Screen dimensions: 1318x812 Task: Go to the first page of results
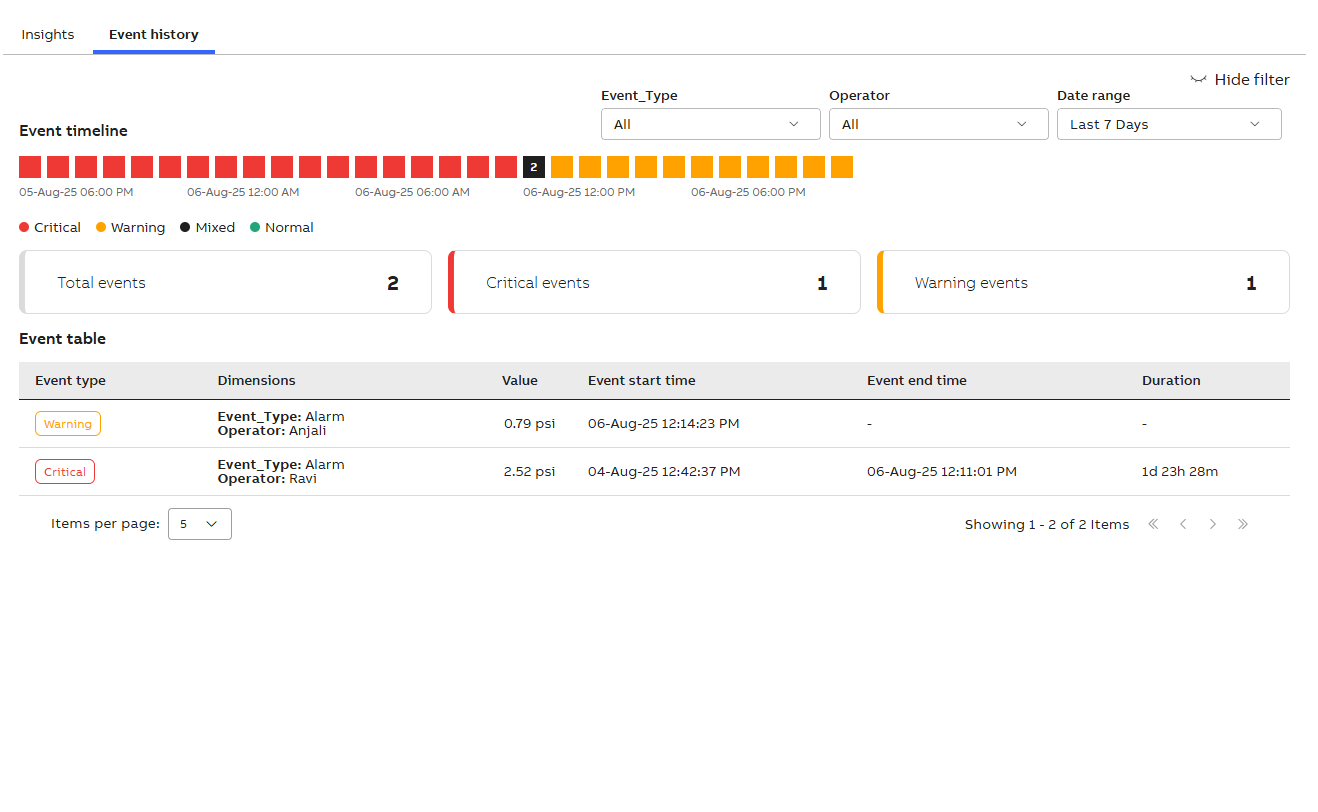pyautogui.click(x=1153, y=524)
